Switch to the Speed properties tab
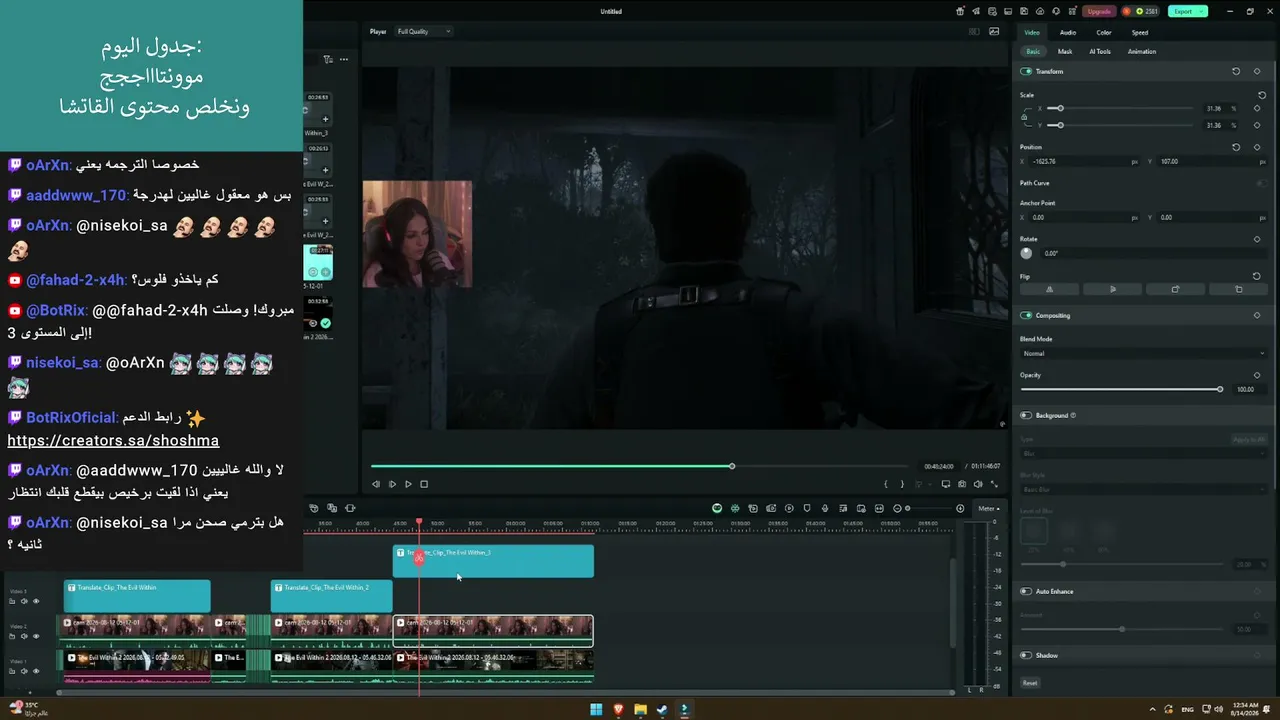 point(1140,32)
